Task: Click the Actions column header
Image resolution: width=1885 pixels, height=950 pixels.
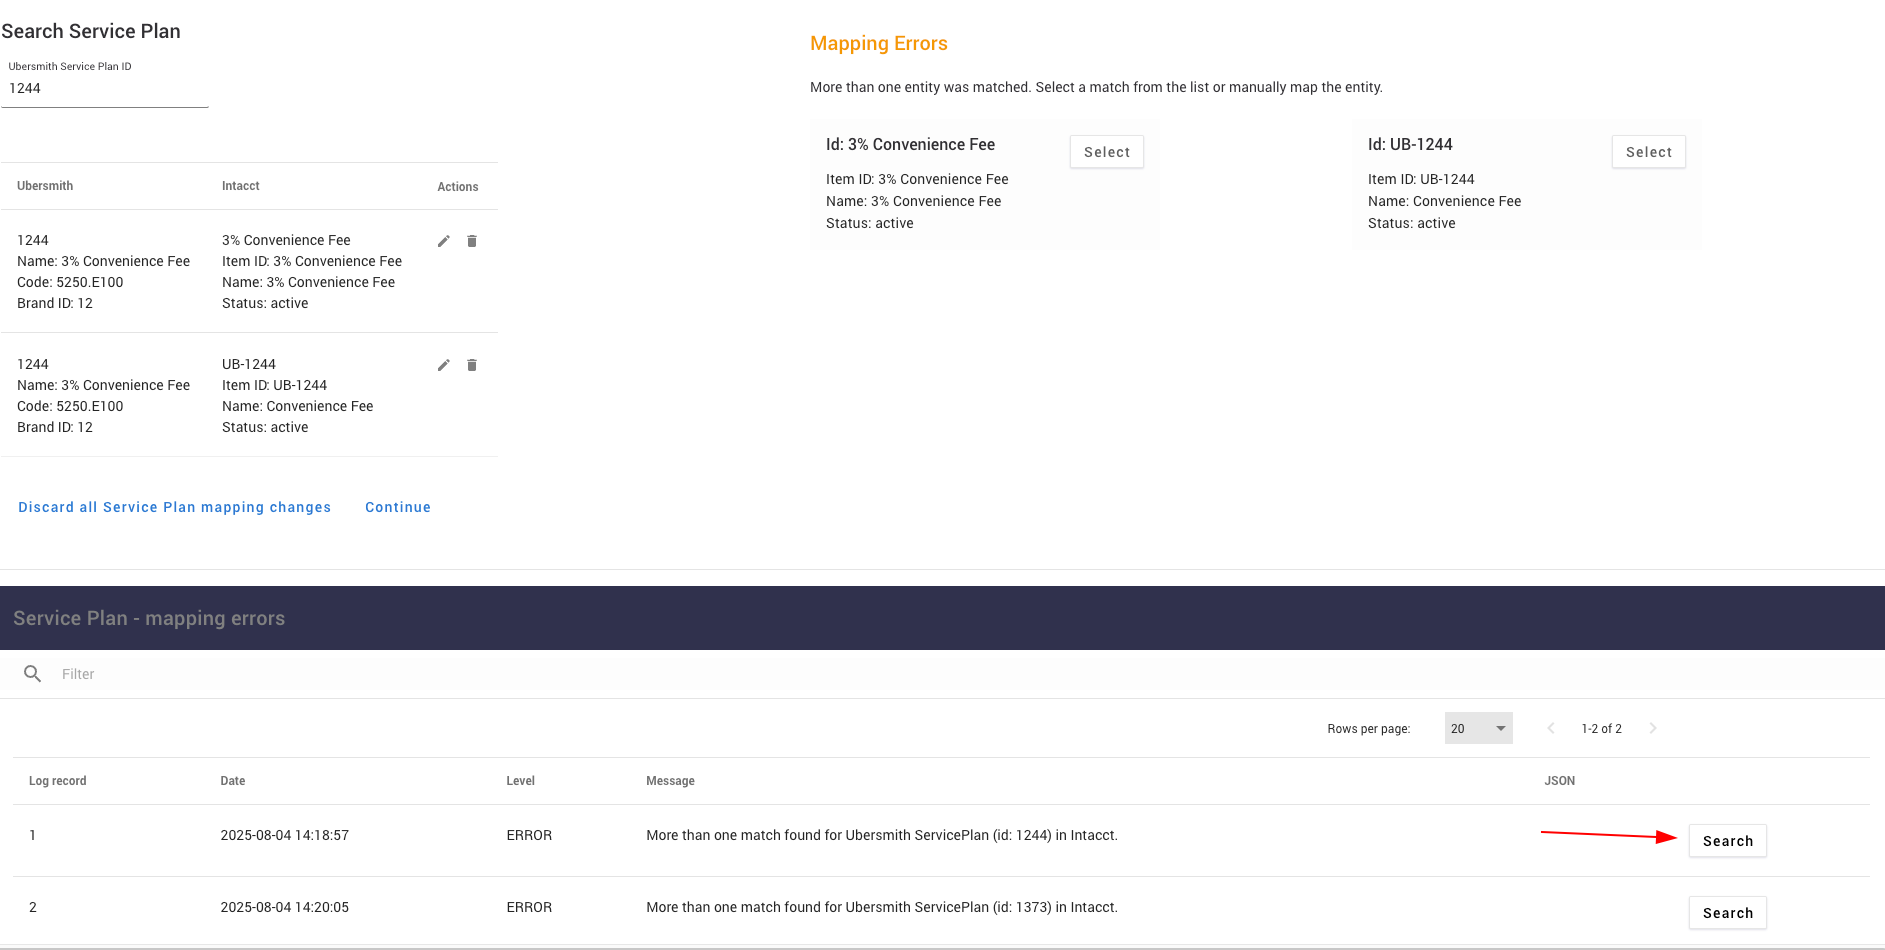Action: (x=458, y=187)
